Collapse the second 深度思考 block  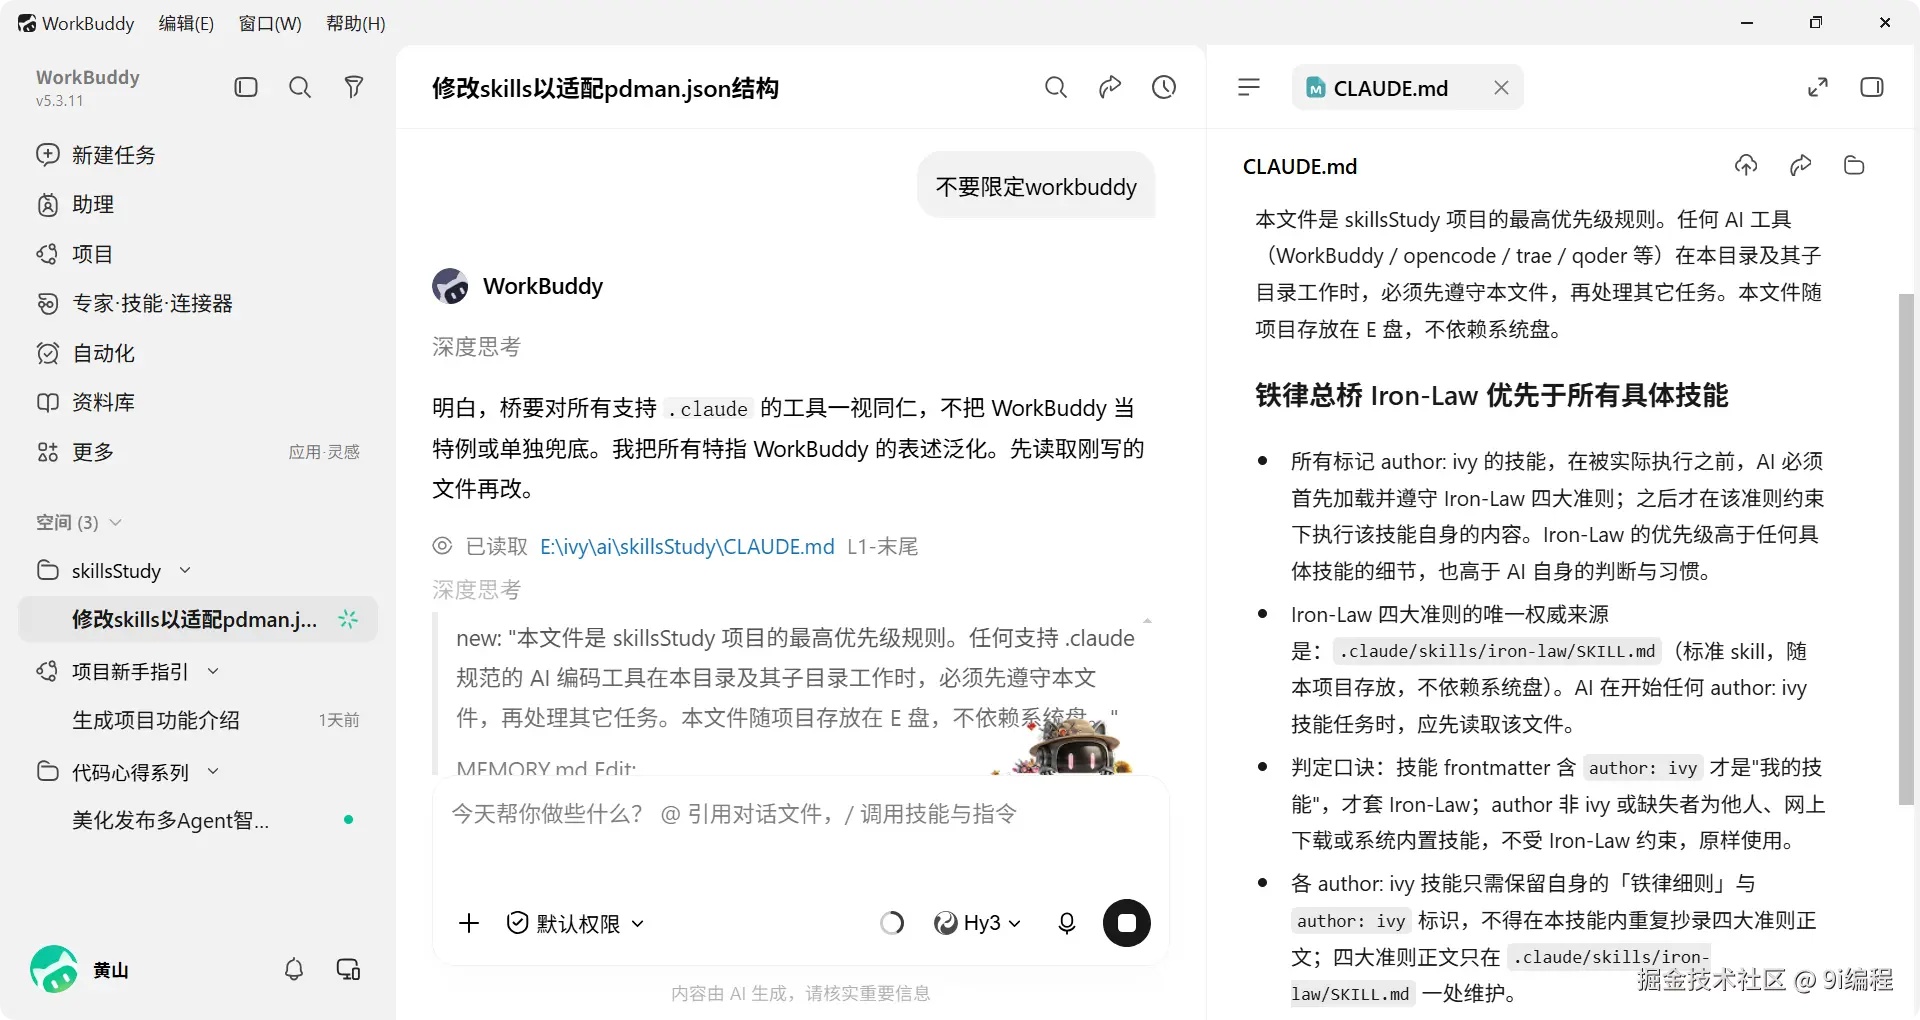(476, 590)
